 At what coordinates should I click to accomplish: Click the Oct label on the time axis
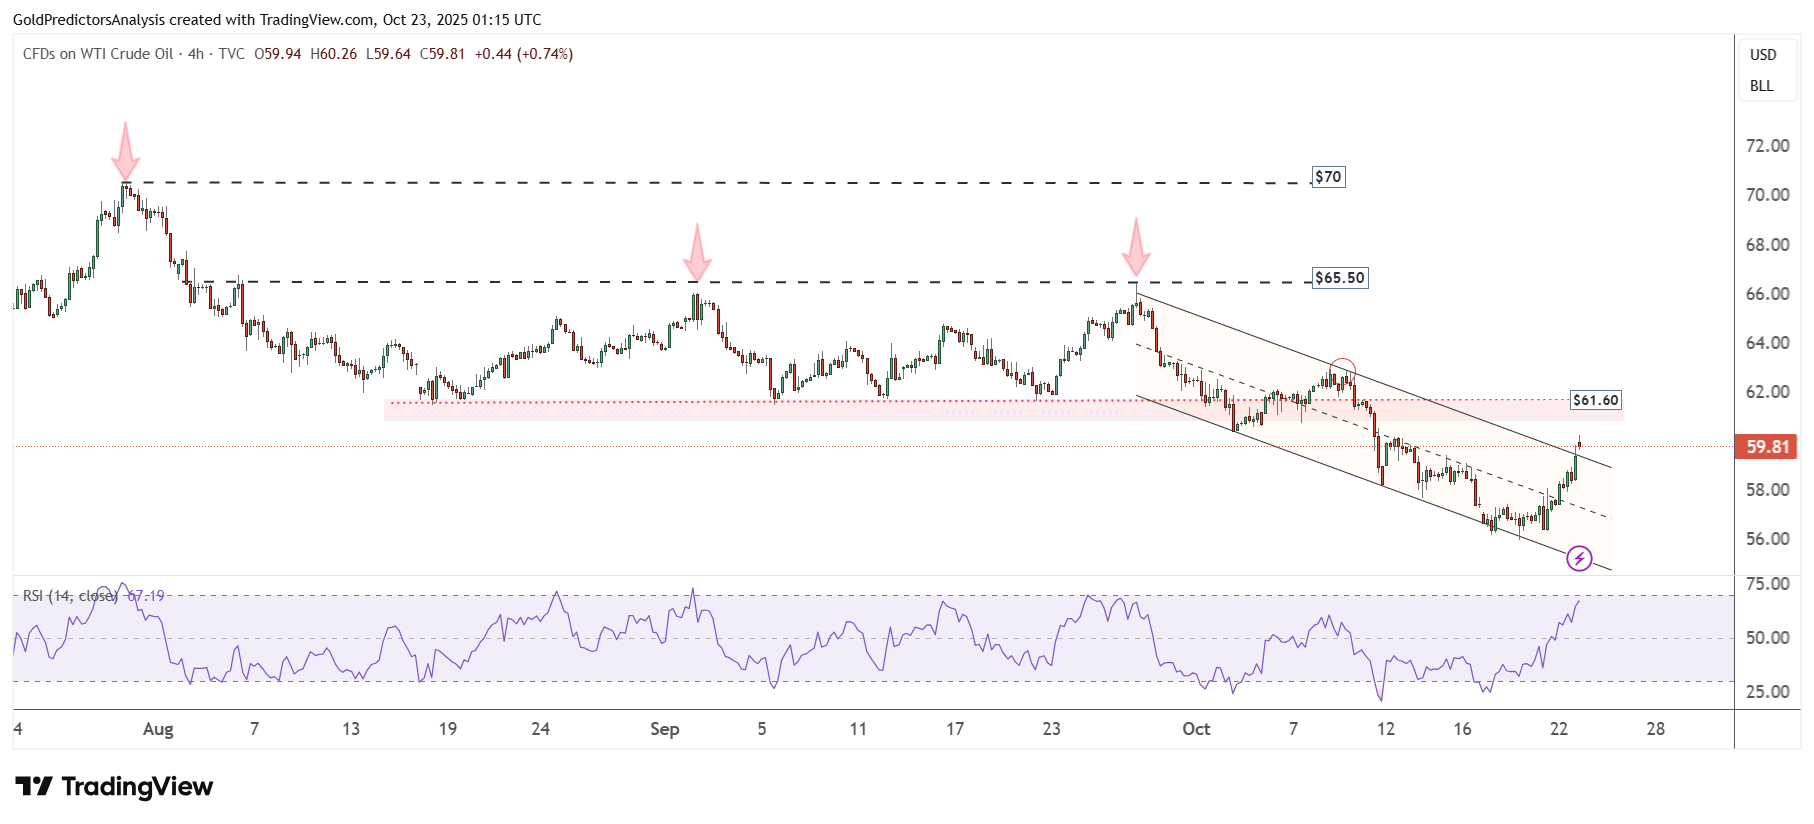tap(1196, 729)
